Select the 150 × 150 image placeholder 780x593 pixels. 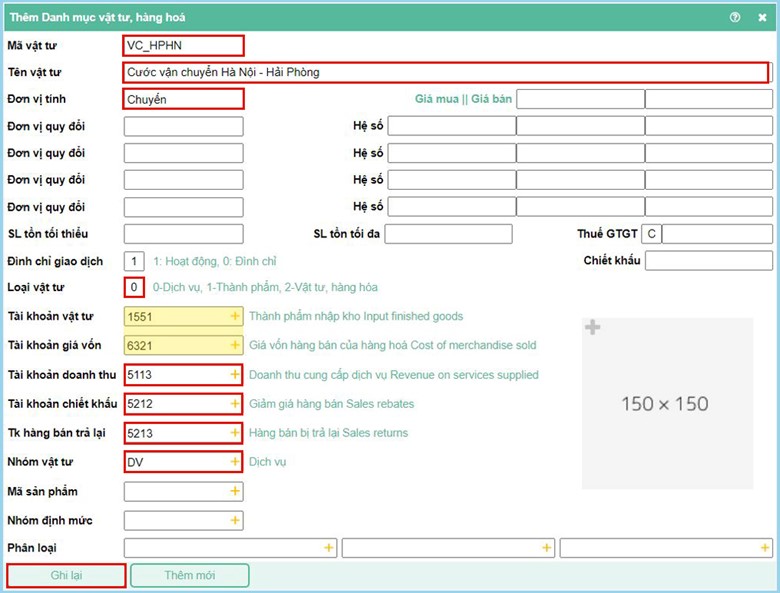(x=667, y=404)
